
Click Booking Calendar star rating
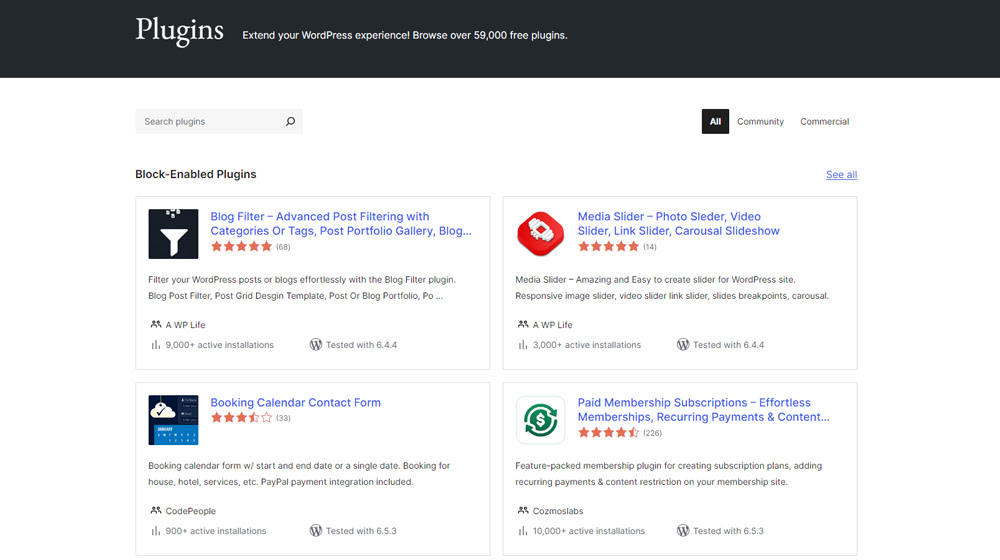241,418
